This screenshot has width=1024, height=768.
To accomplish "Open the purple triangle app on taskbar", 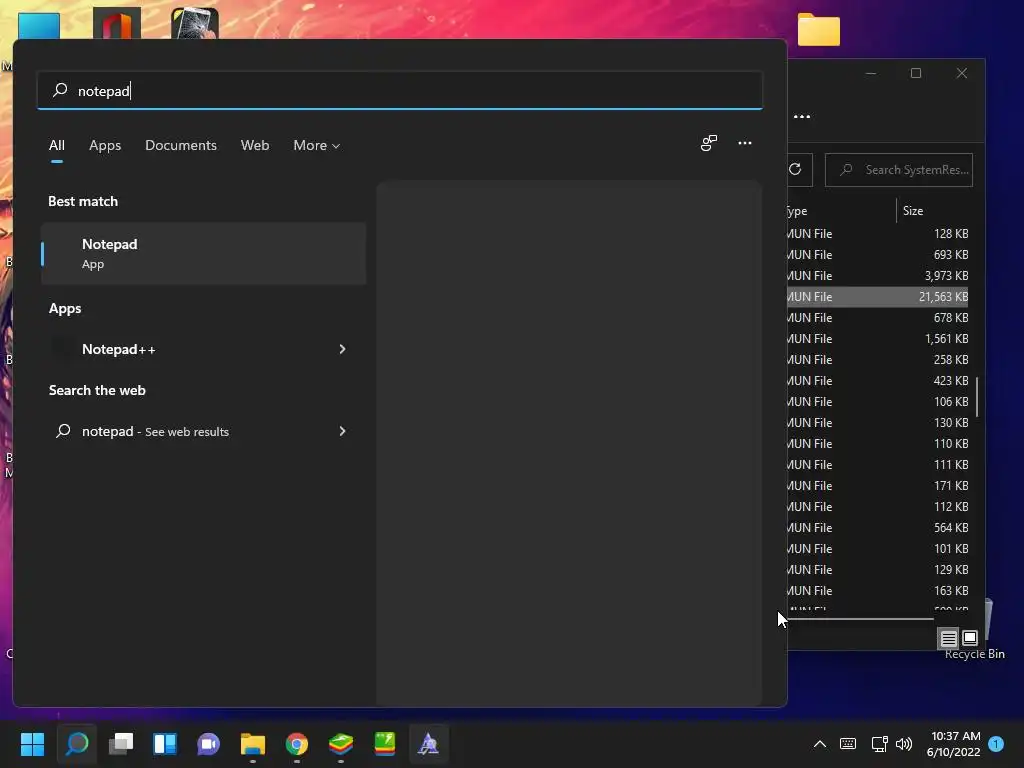I will (428, 743).
